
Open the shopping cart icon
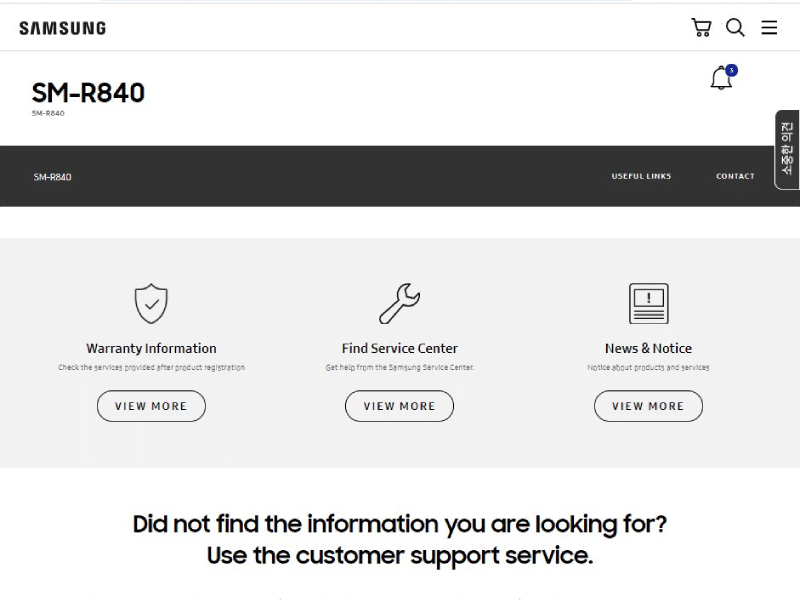(x=701, y=28)
